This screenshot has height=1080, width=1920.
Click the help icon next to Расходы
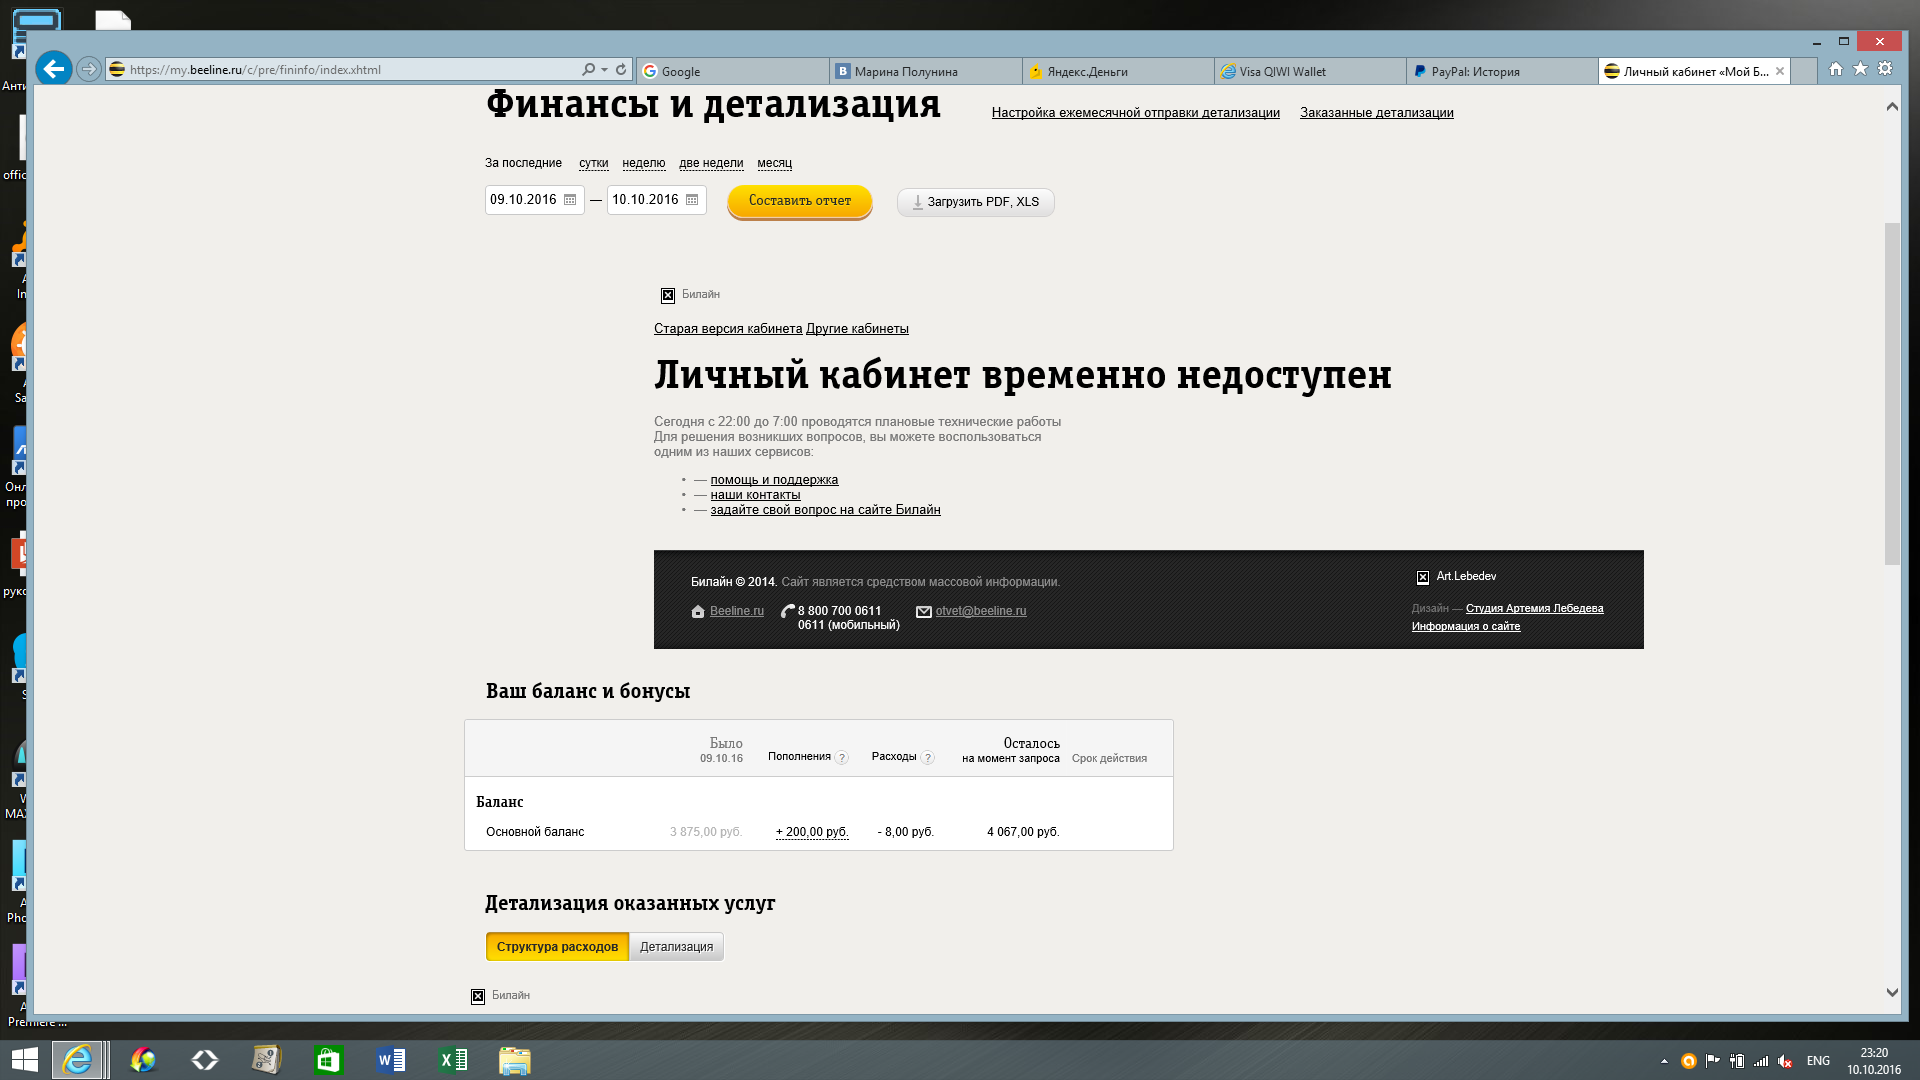[928, 758]
